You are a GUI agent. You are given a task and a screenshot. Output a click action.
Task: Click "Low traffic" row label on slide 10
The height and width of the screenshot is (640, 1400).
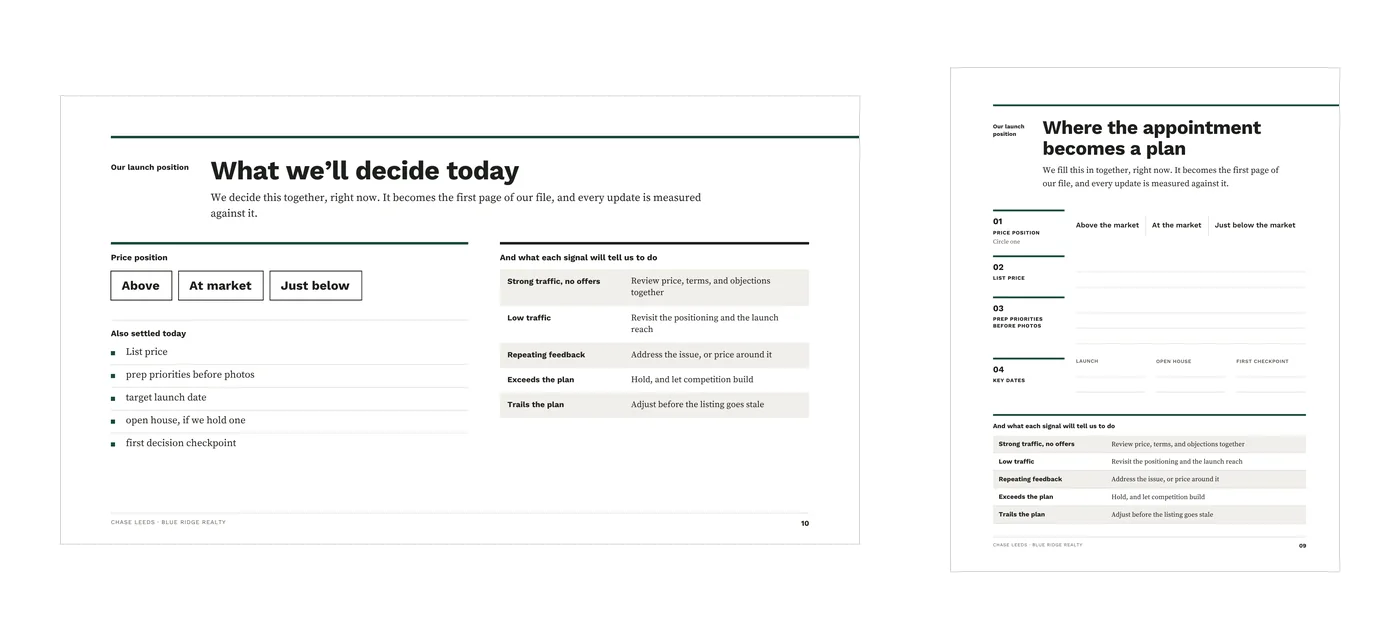point(529,318)
